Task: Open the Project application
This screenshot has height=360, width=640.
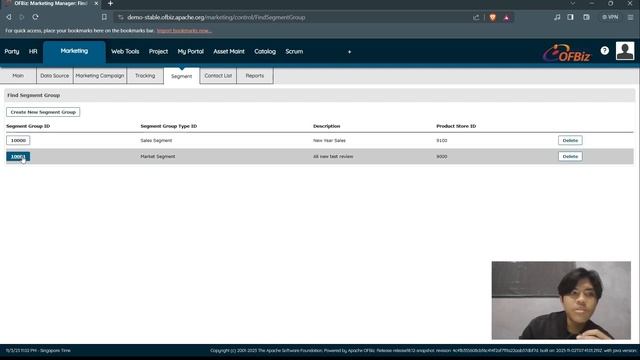Action: [158, 51]
